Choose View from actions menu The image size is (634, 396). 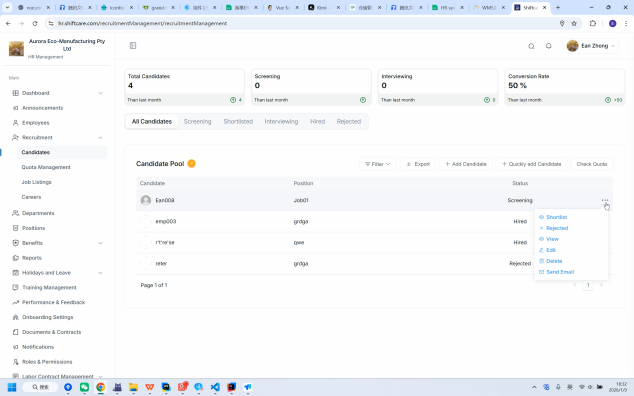pyautogui.click(x=549, y=239)
